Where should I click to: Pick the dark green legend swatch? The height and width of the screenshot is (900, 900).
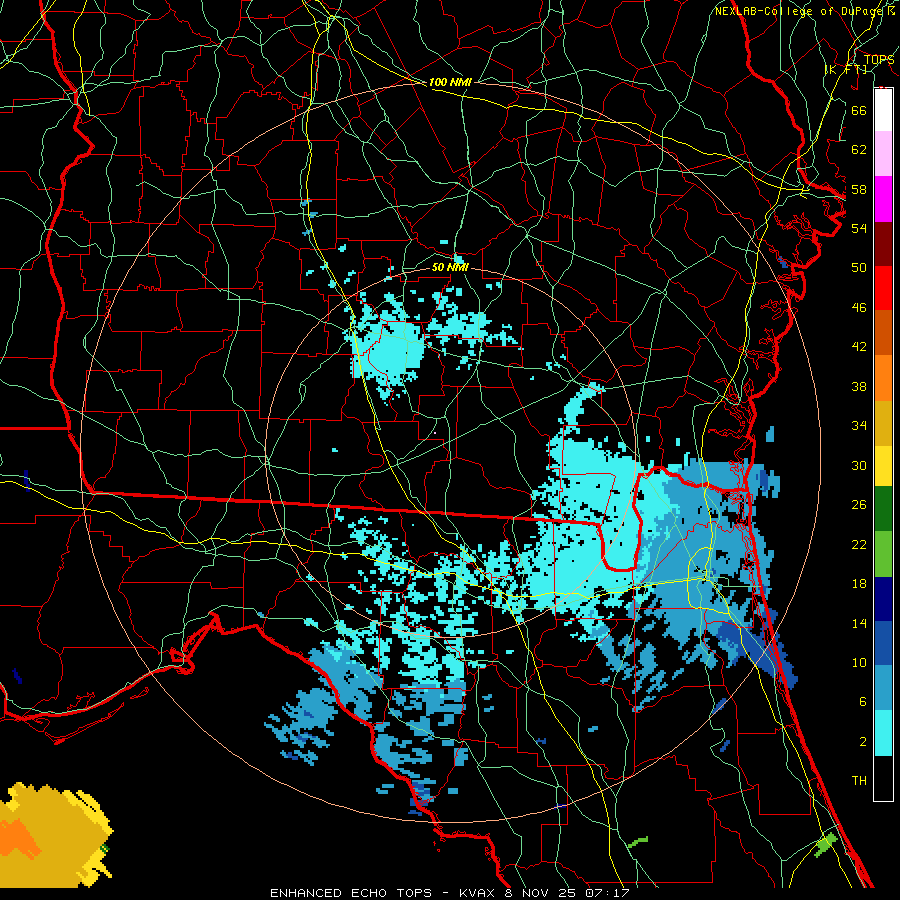point(883,509)
